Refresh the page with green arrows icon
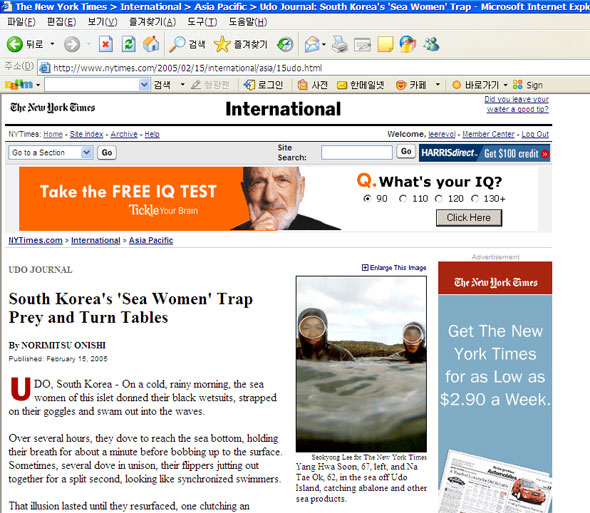Image resolution: width=590 pixels, height=513 pixels. pyautogui.click(x=128, y=44)
